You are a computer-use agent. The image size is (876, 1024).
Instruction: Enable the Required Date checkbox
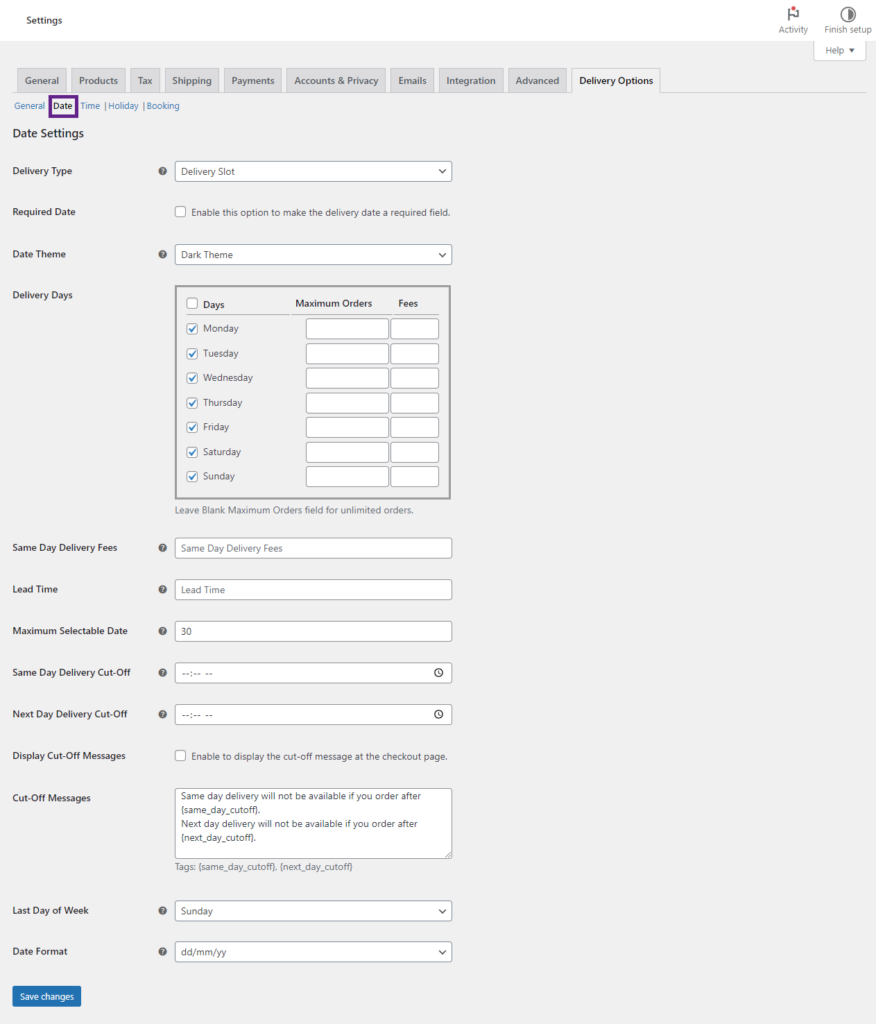tap(180, 212)
